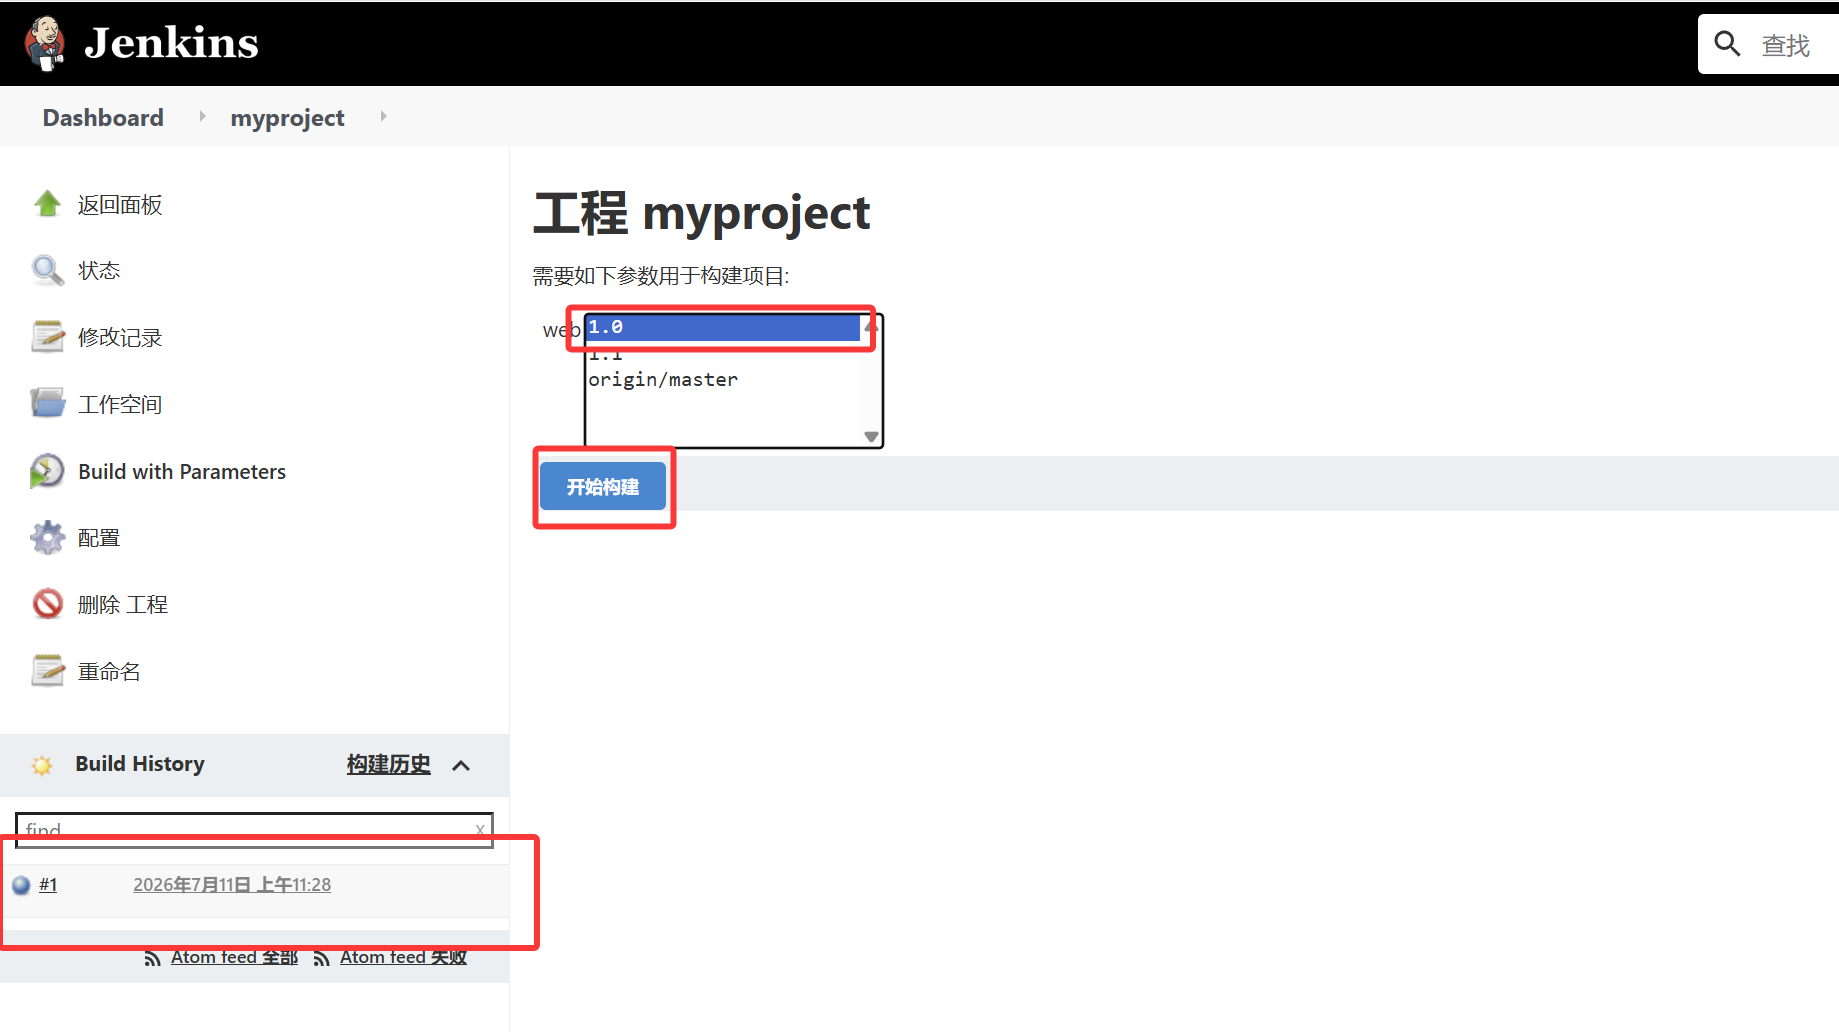Open Atom feed 失败 link

pos(403,957)
